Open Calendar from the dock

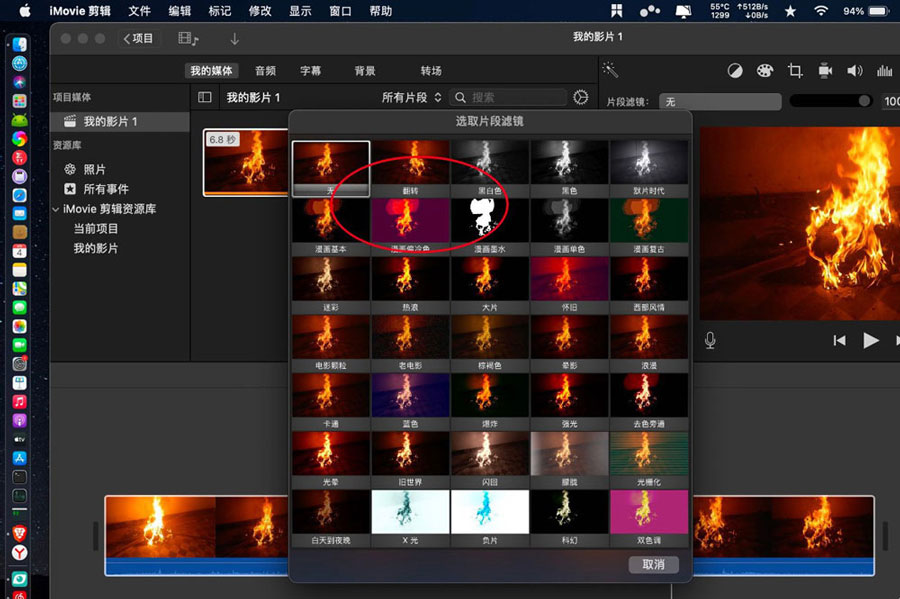pos(20,251)
